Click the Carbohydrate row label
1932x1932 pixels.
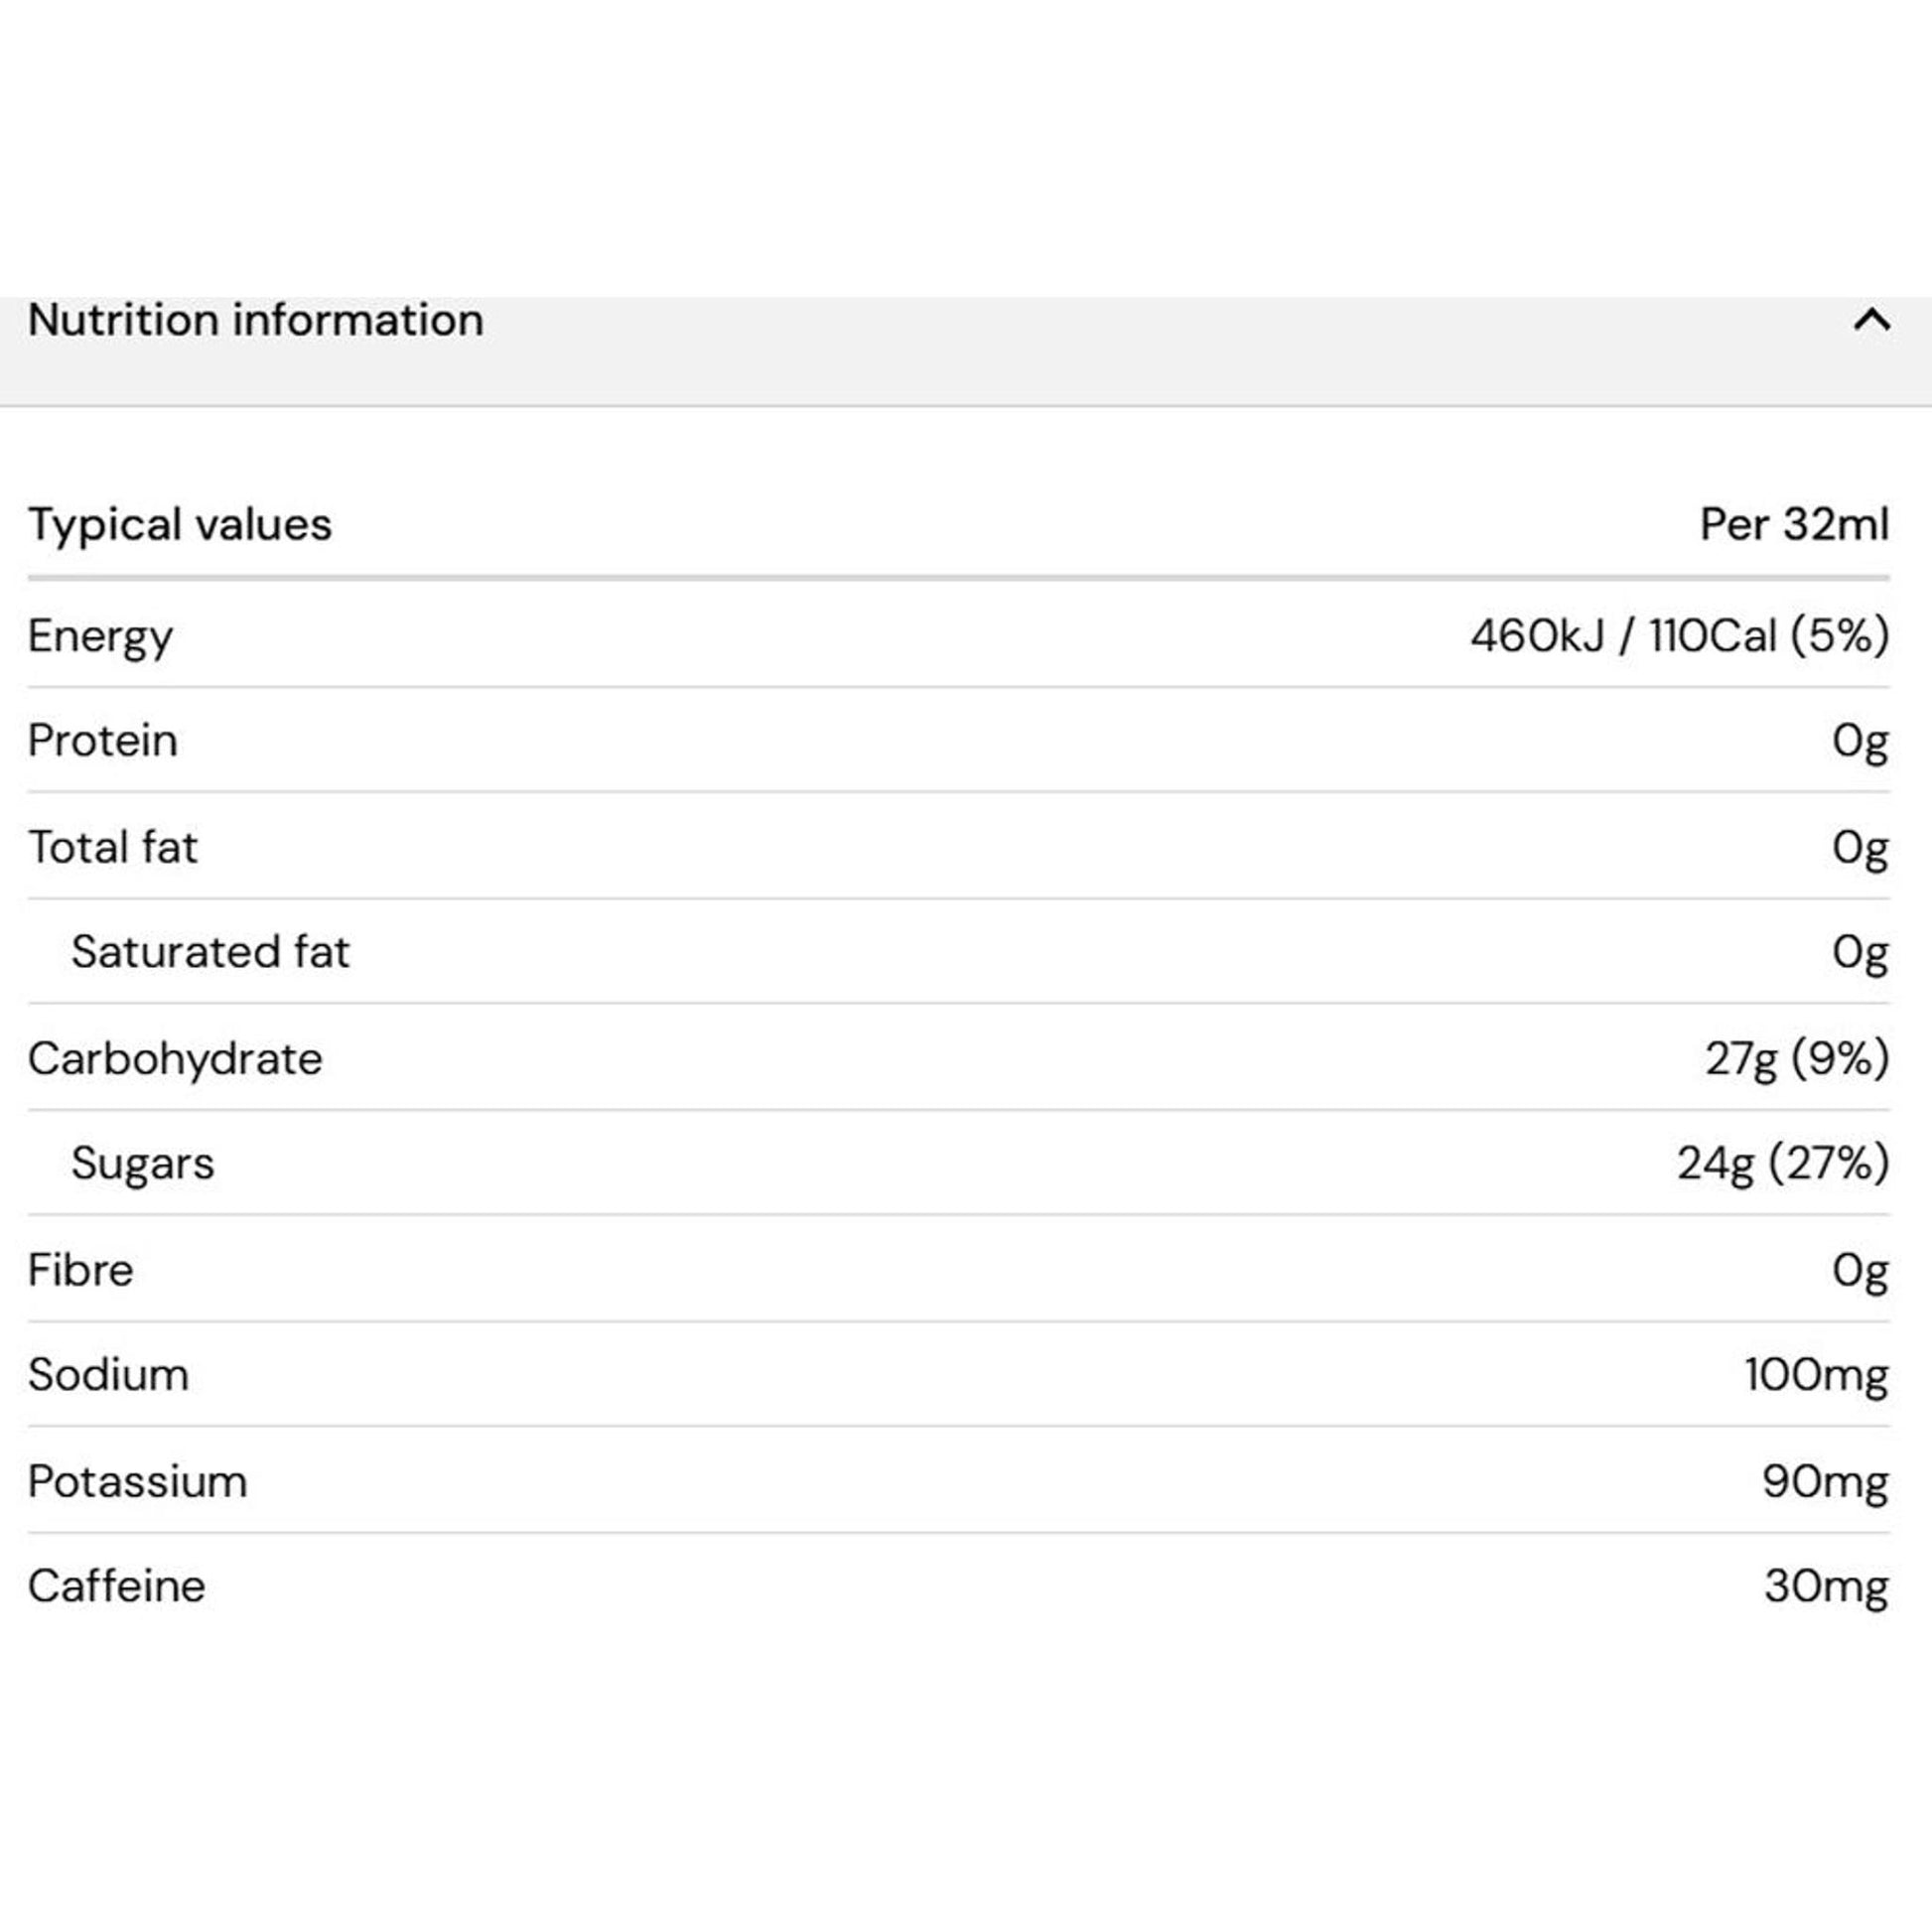(176, 1059)
